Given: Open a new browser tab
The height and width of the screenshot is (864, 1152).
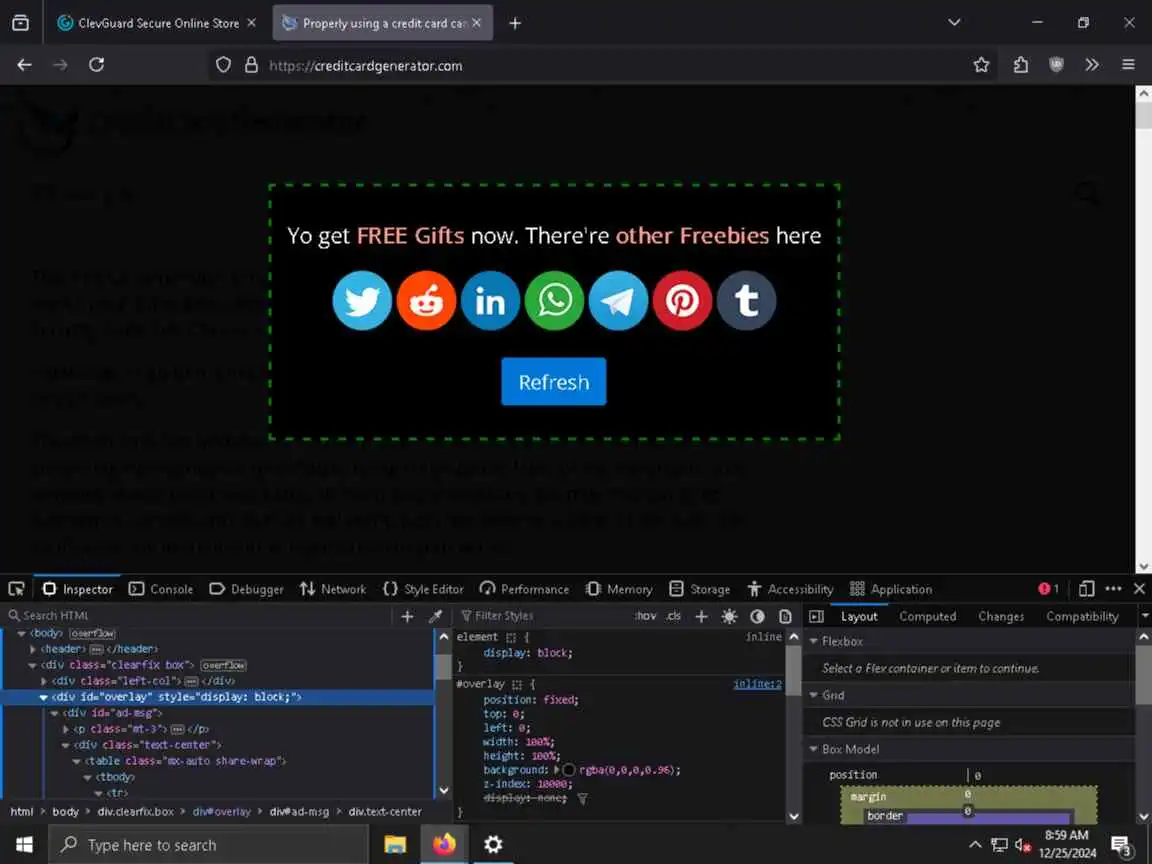Looking at the screenshot, I should click(x=515, y=24).
